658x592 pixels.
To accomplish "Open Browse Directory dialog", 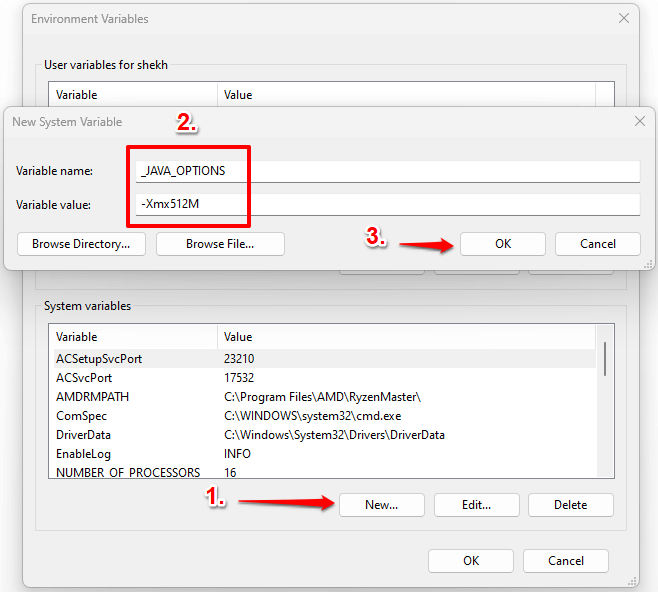I will pyautogui.click(x=81, y=244).
